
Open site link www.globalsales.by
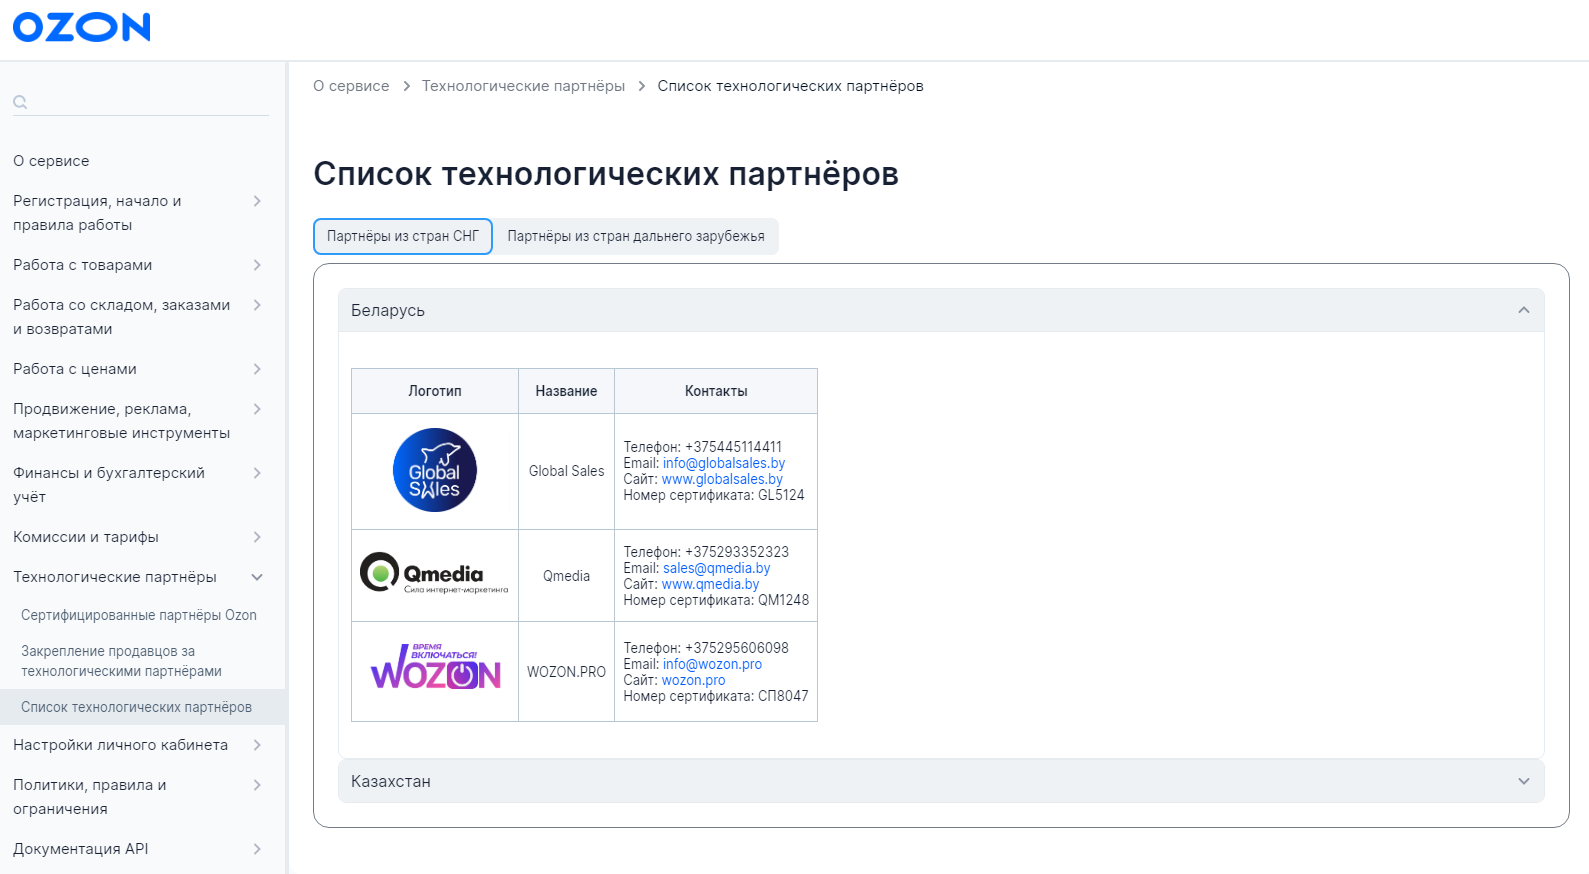click(722, 479)
